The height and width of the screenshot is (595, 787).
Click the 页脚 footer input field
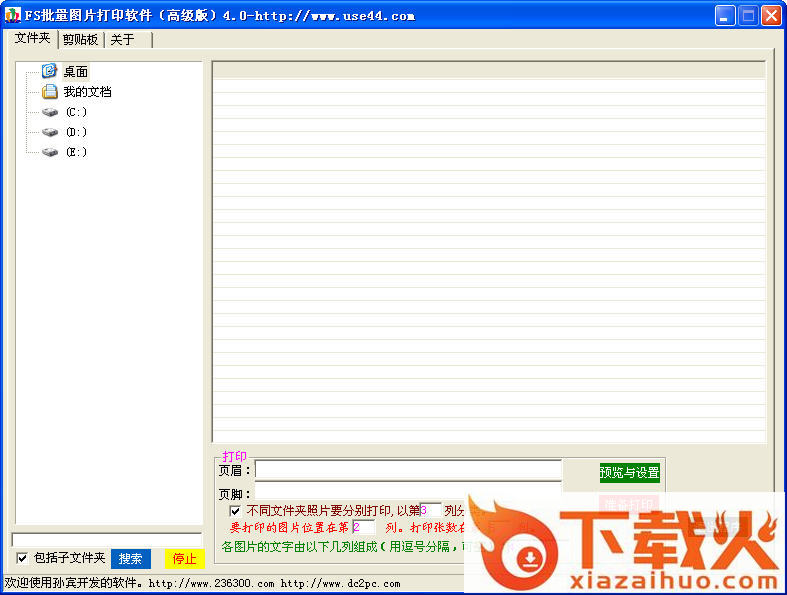pos(408,493)
